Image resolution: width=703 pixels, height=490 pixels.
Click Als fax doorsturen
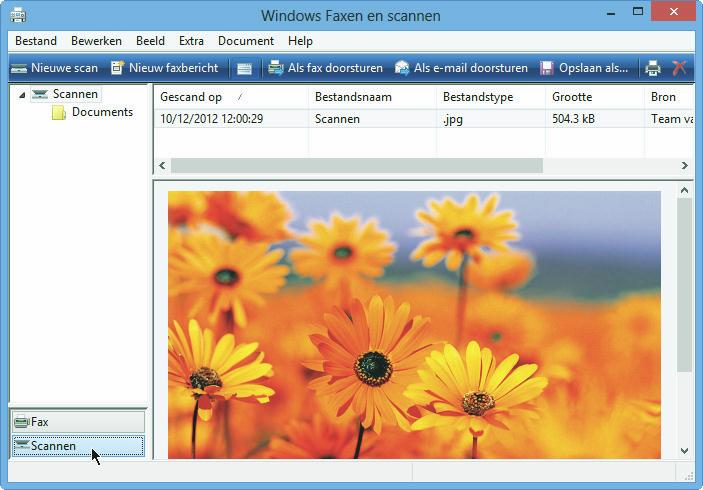point(325,68)
